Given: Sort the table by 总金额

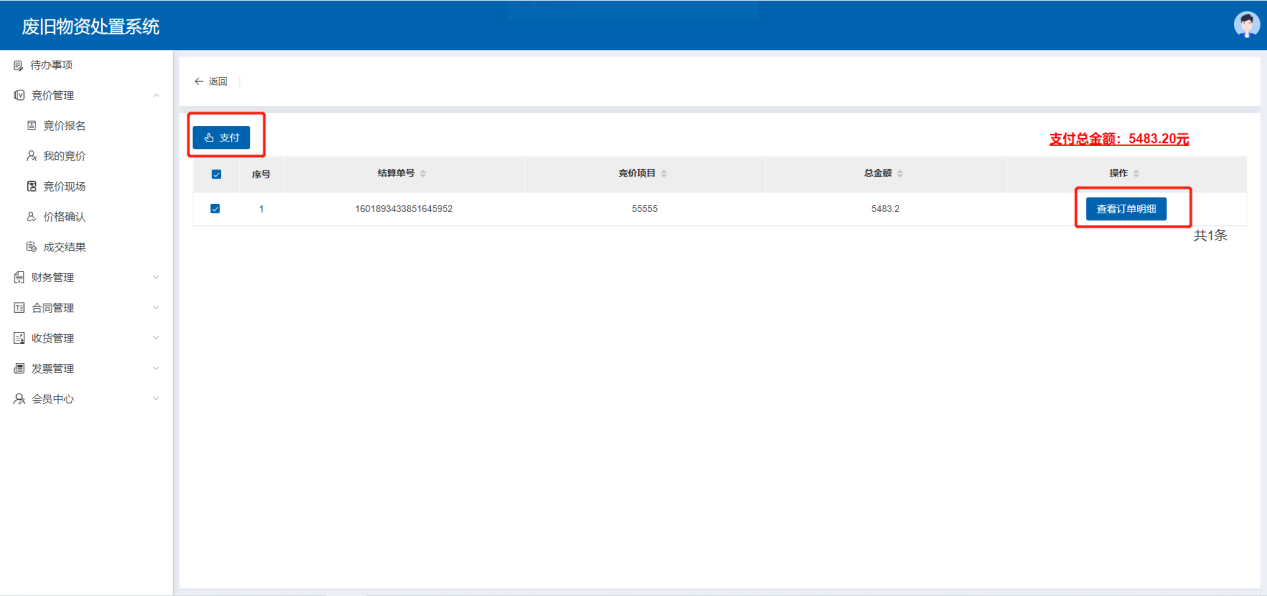Looking at the screenshot, I should tap(899, 174).
